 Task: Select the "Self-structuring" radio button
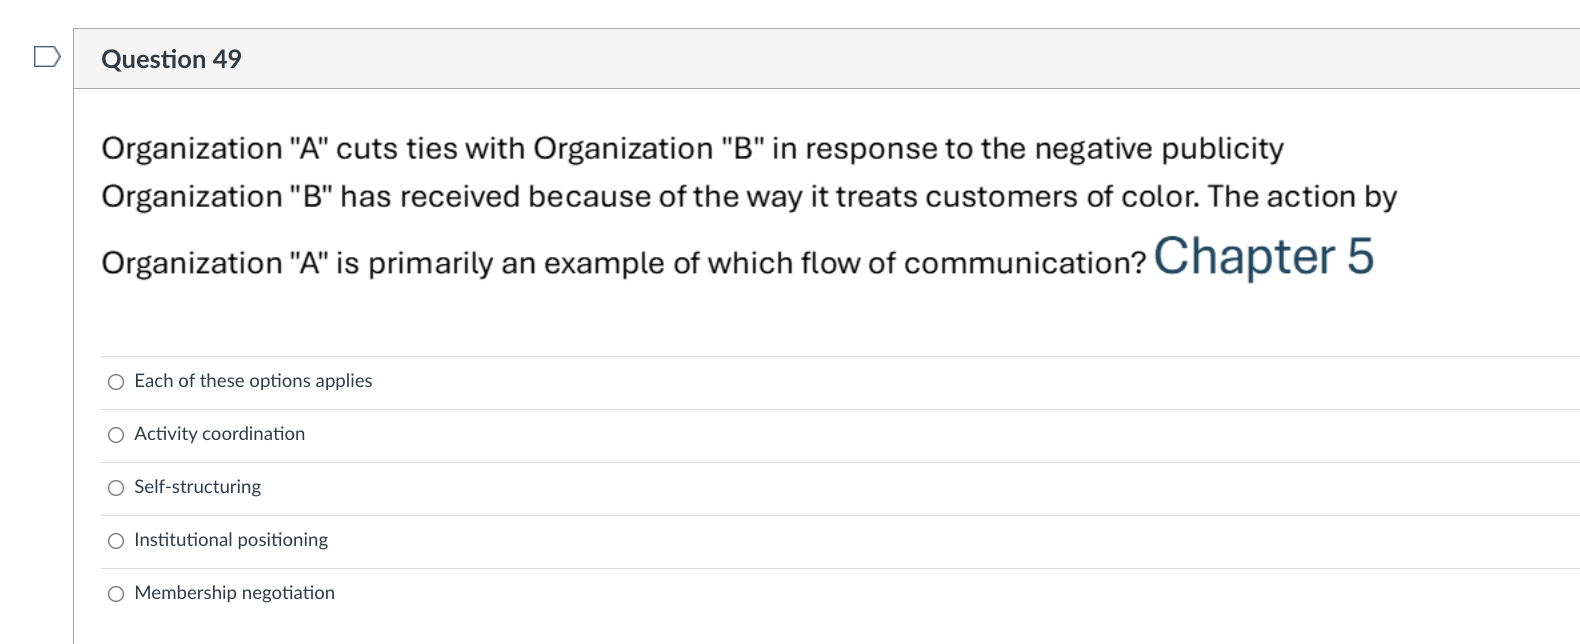(x=115, y=487)
